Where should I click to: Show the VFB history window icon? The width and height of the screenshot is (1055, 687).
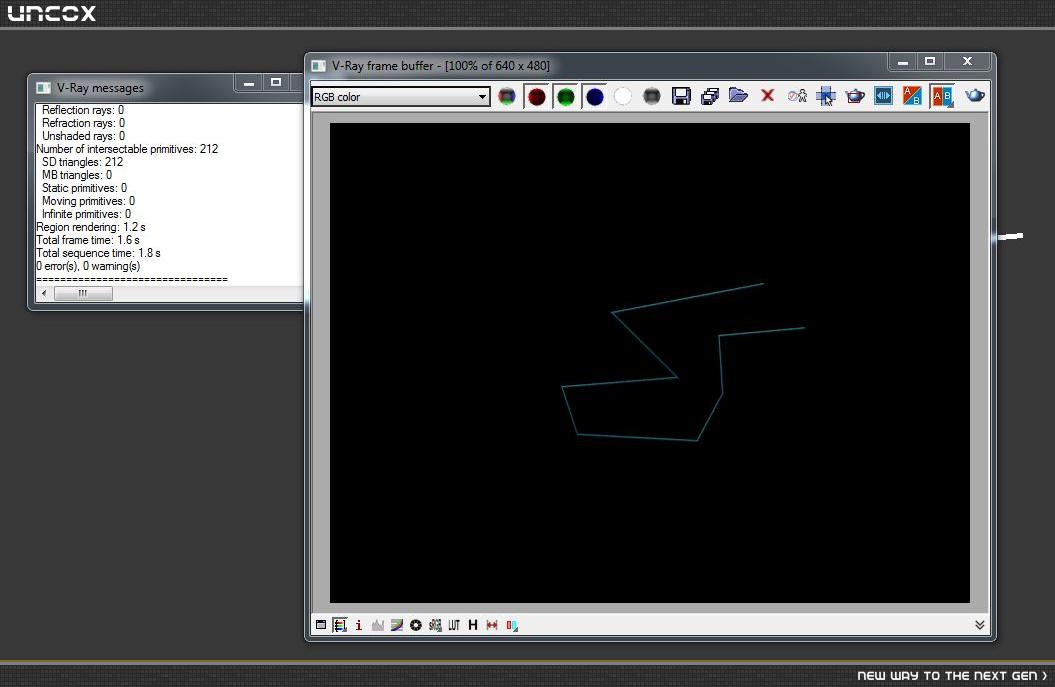(x=321, y=625)
